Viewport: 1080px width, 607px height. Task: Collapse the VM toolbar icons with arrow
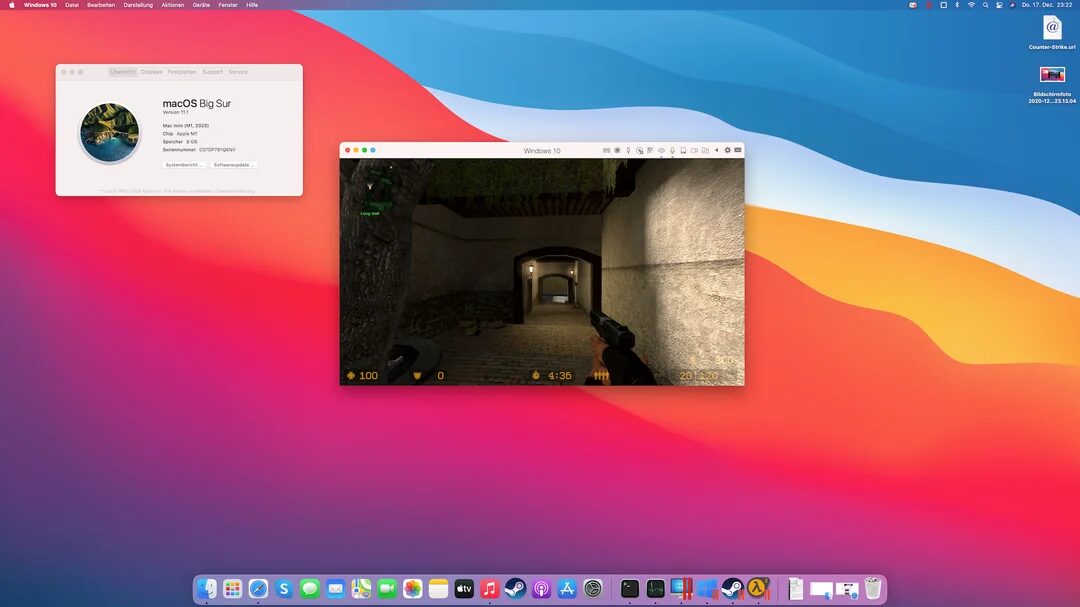point(716,150)
